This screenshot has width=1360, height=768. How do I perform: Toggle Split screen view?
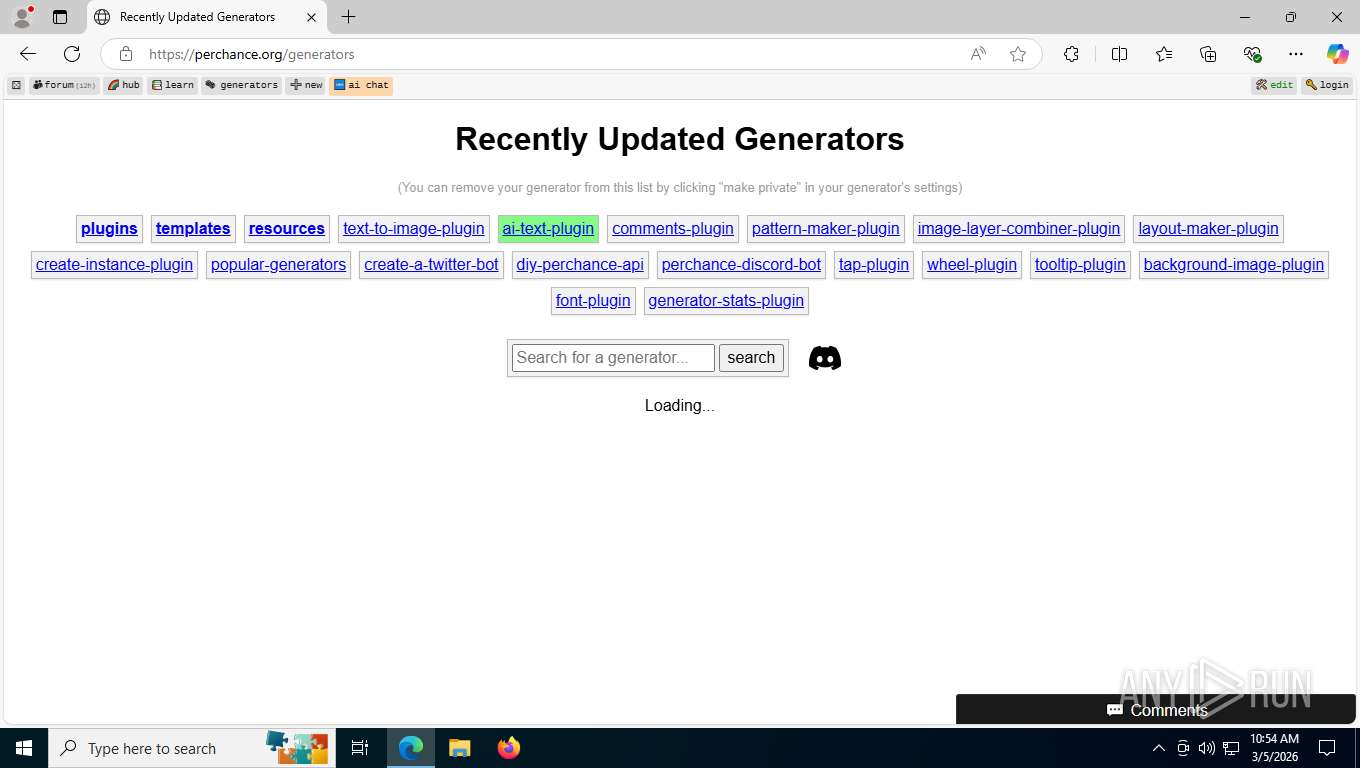tap(1119, 54)
